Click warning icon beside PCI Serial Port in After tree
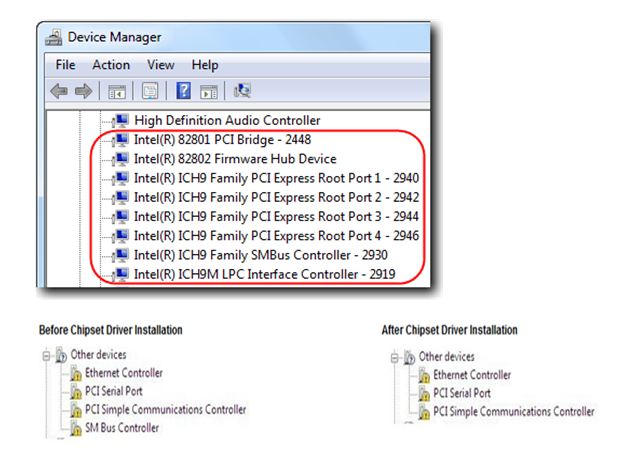 pyautogui.click(x=424, y=394)
